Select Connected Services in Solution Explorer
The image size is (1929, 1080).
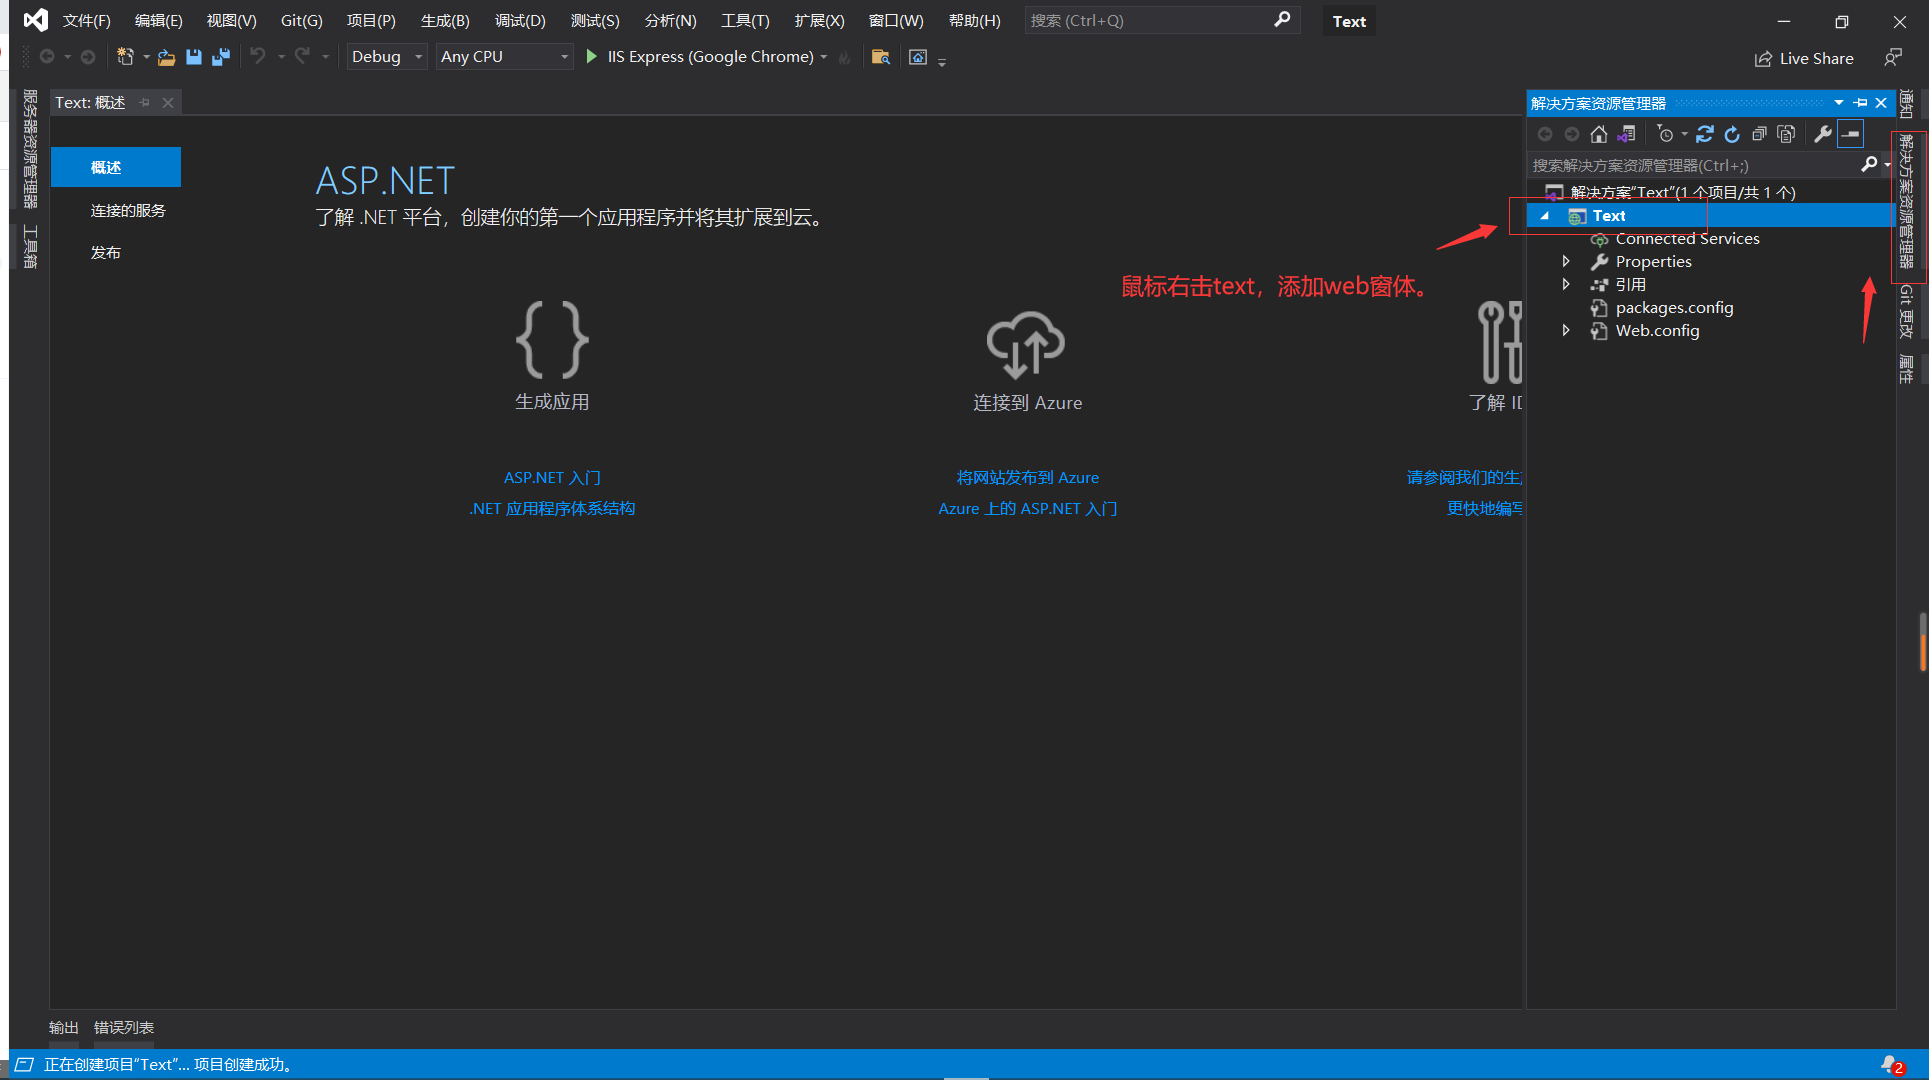pyautogui.click(x=1687, y=238)
